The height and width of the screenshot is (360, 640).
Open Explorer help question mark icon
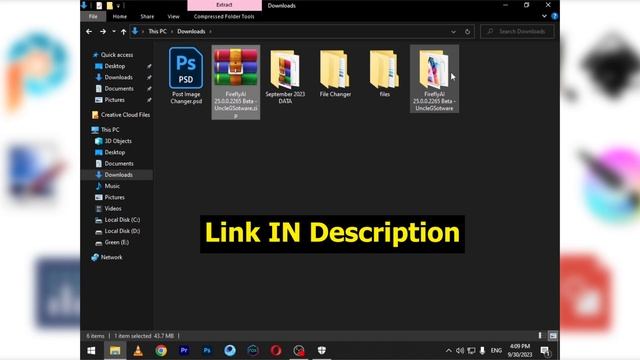pyautogui.click(x=554, y=16)
